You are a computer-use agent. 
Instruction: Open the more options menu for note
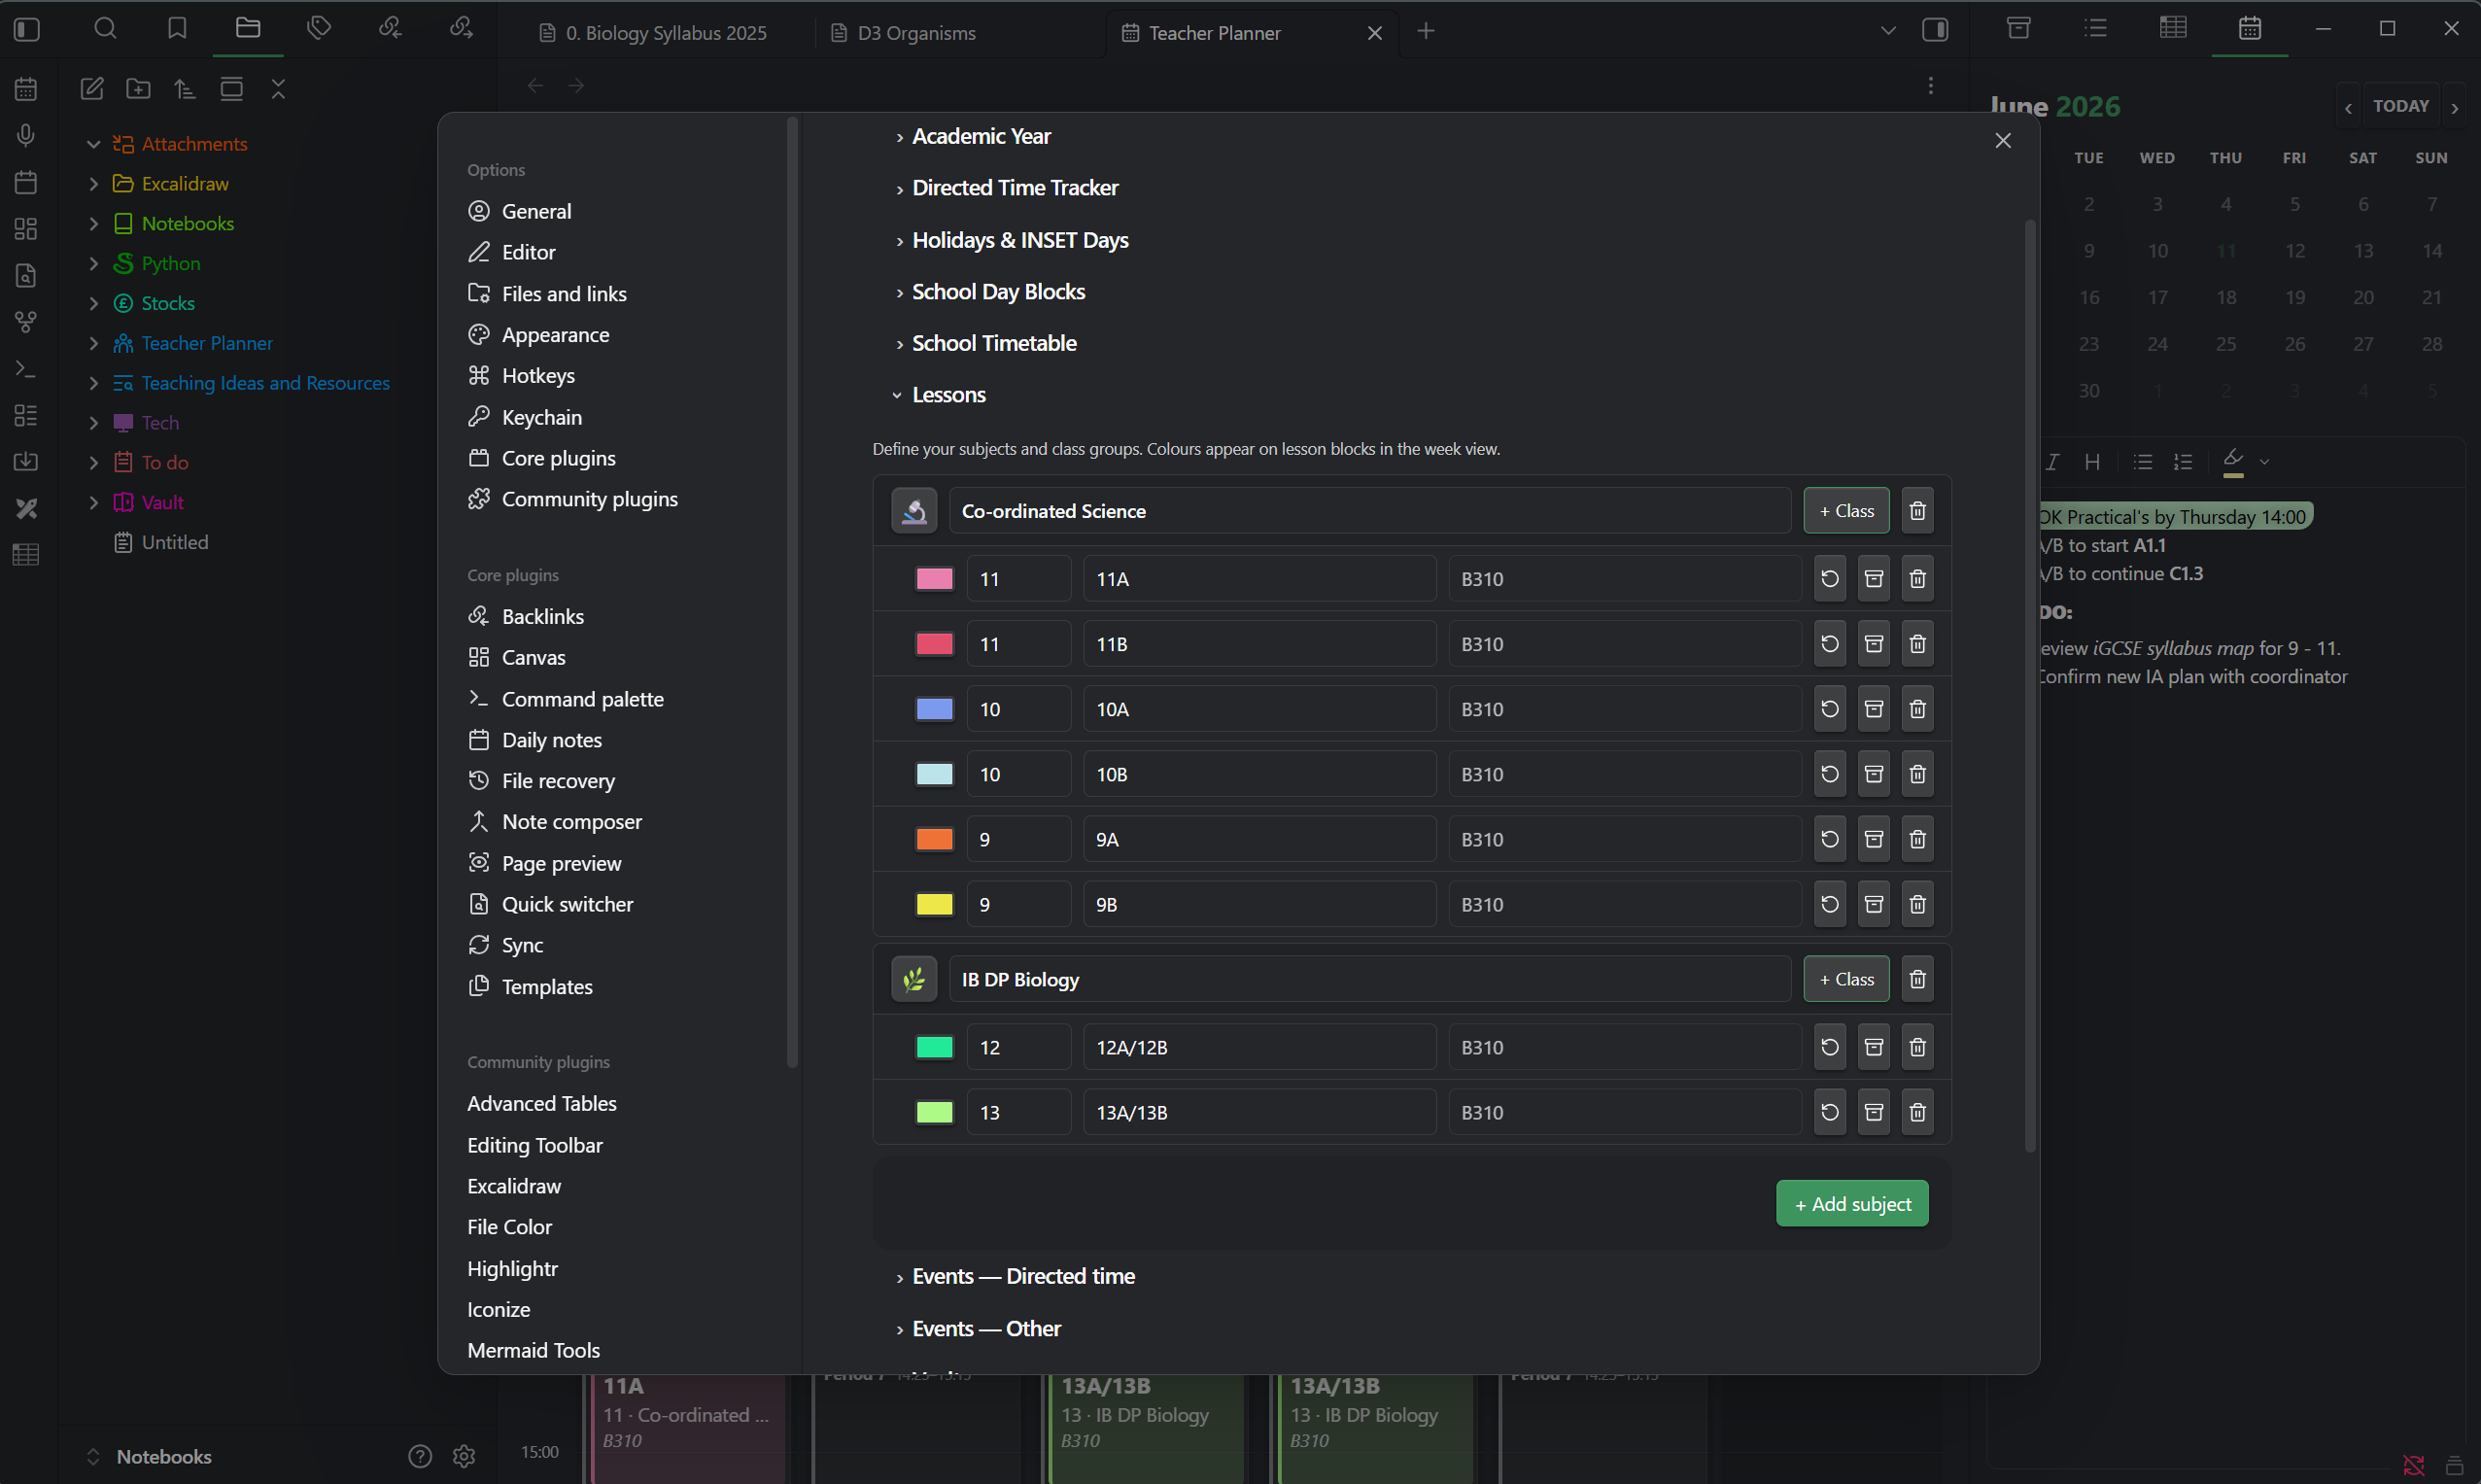tap(1930, 86)
